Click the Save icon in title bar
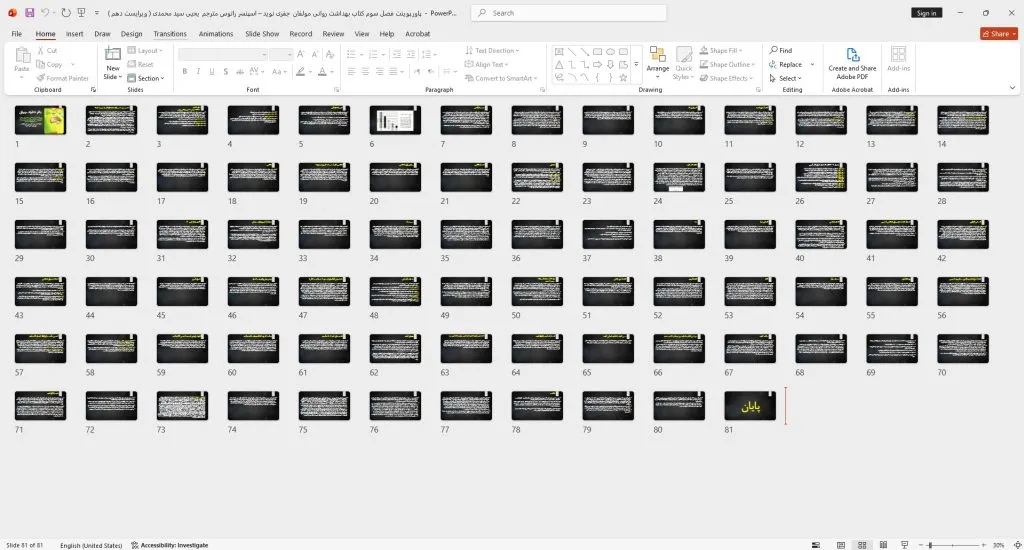This screenshot has width=1024, height=550. tap(29, 13)
